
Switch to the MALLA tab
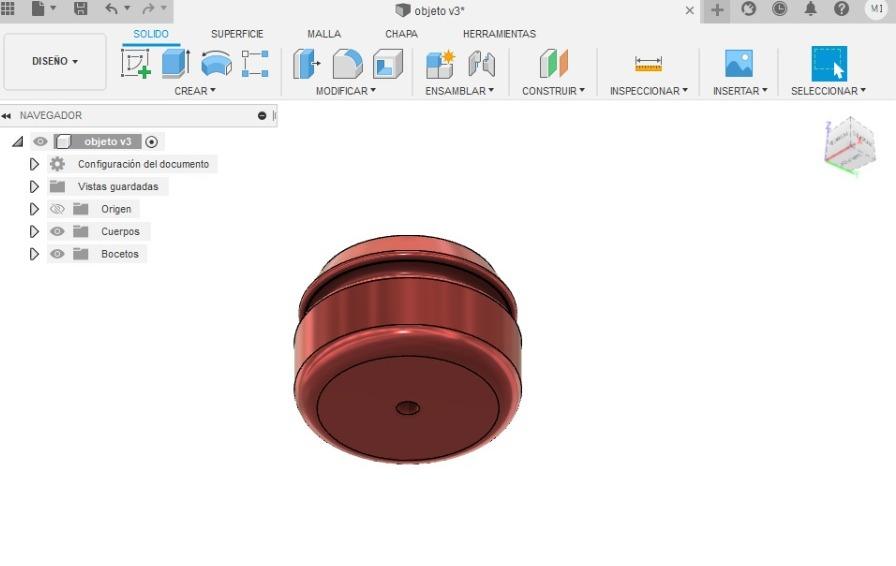click(x=324, y=34)
